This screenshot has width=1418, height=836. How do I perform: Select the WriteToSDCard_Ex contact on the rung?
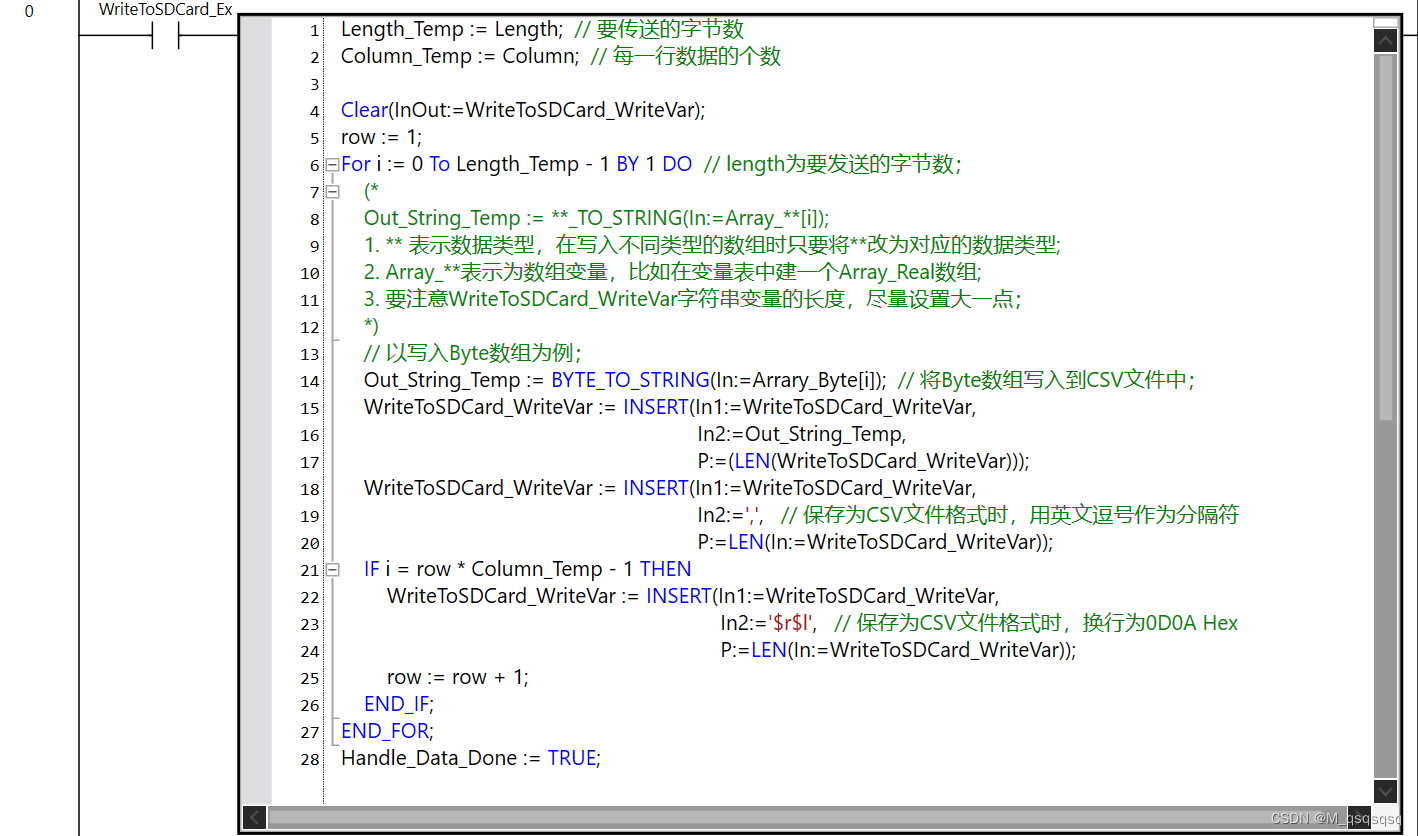click(165, 38)
